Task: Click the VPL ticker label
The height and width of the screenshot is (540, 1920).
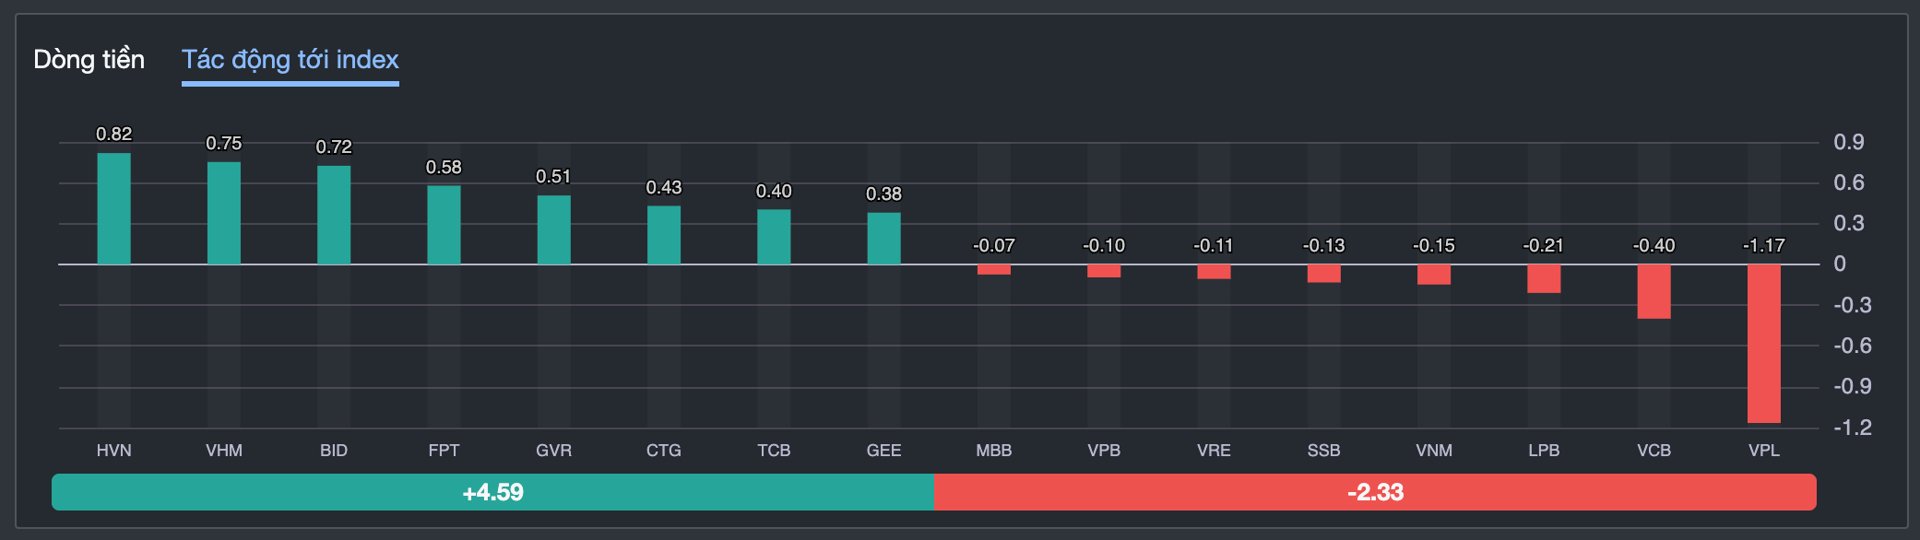Action: click(x=1764, y=450)
